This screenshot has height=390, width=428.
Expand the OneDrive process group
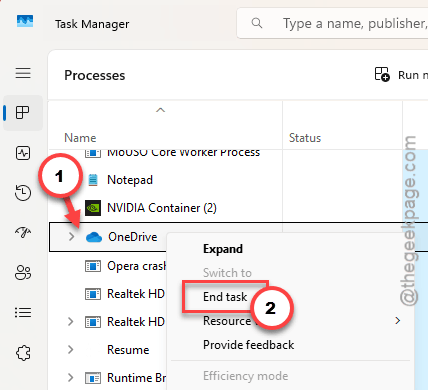[x=71, y=237]
